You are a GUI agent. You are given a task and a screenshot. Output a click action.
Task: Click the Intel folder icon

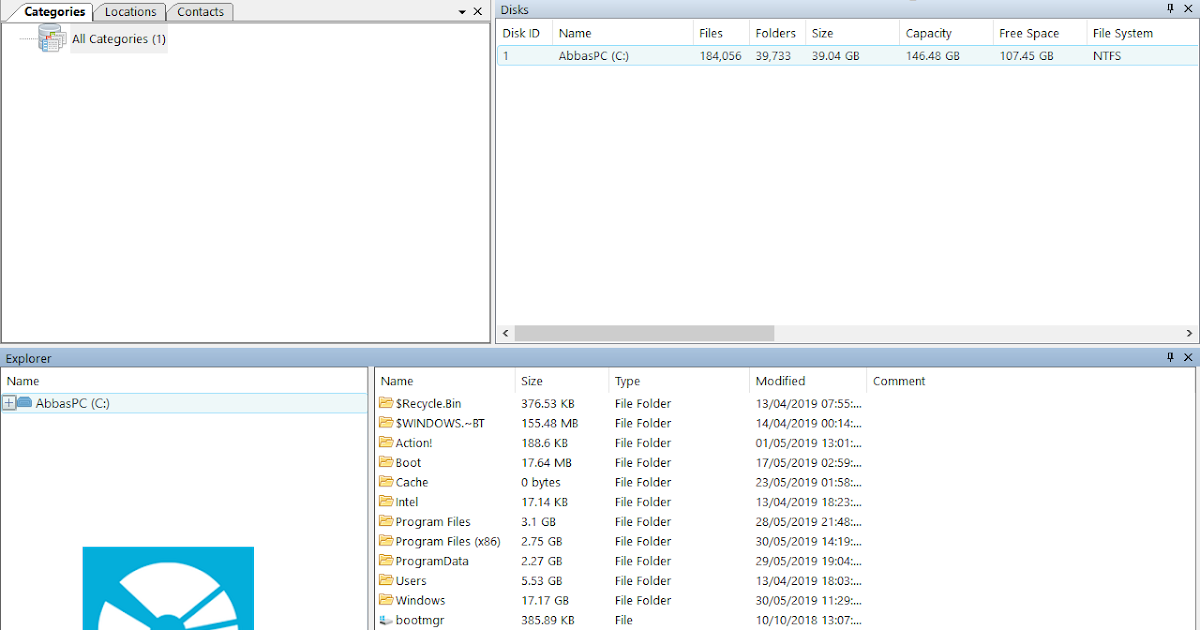[386, 501]
